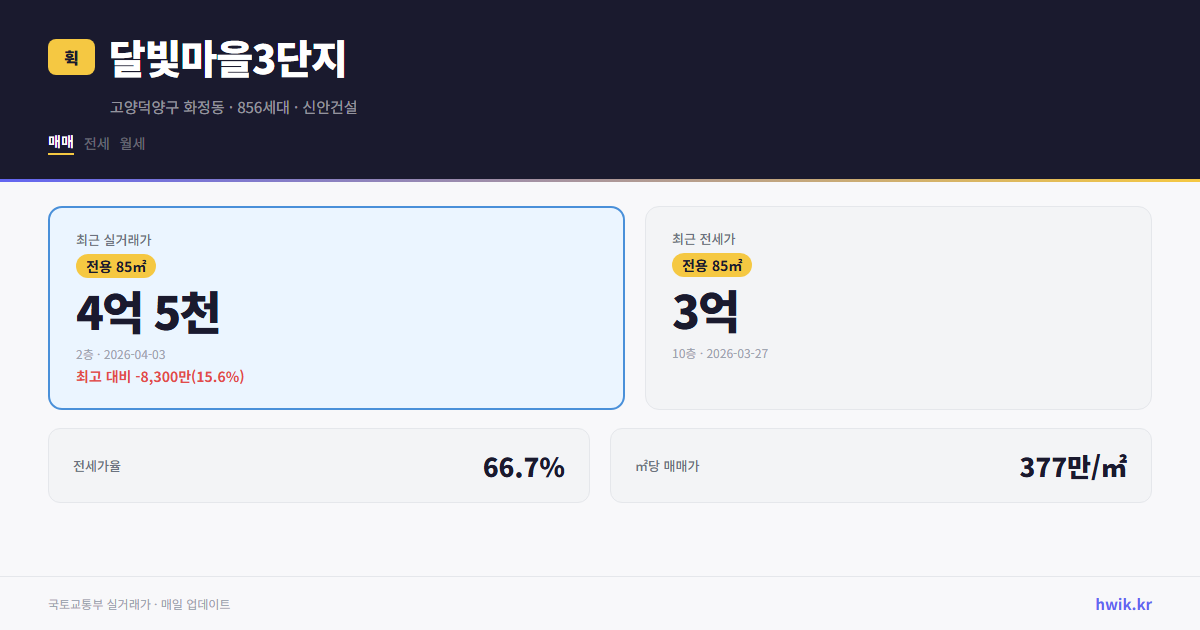Click the 66.7% ratio value

tap(524, 465)
